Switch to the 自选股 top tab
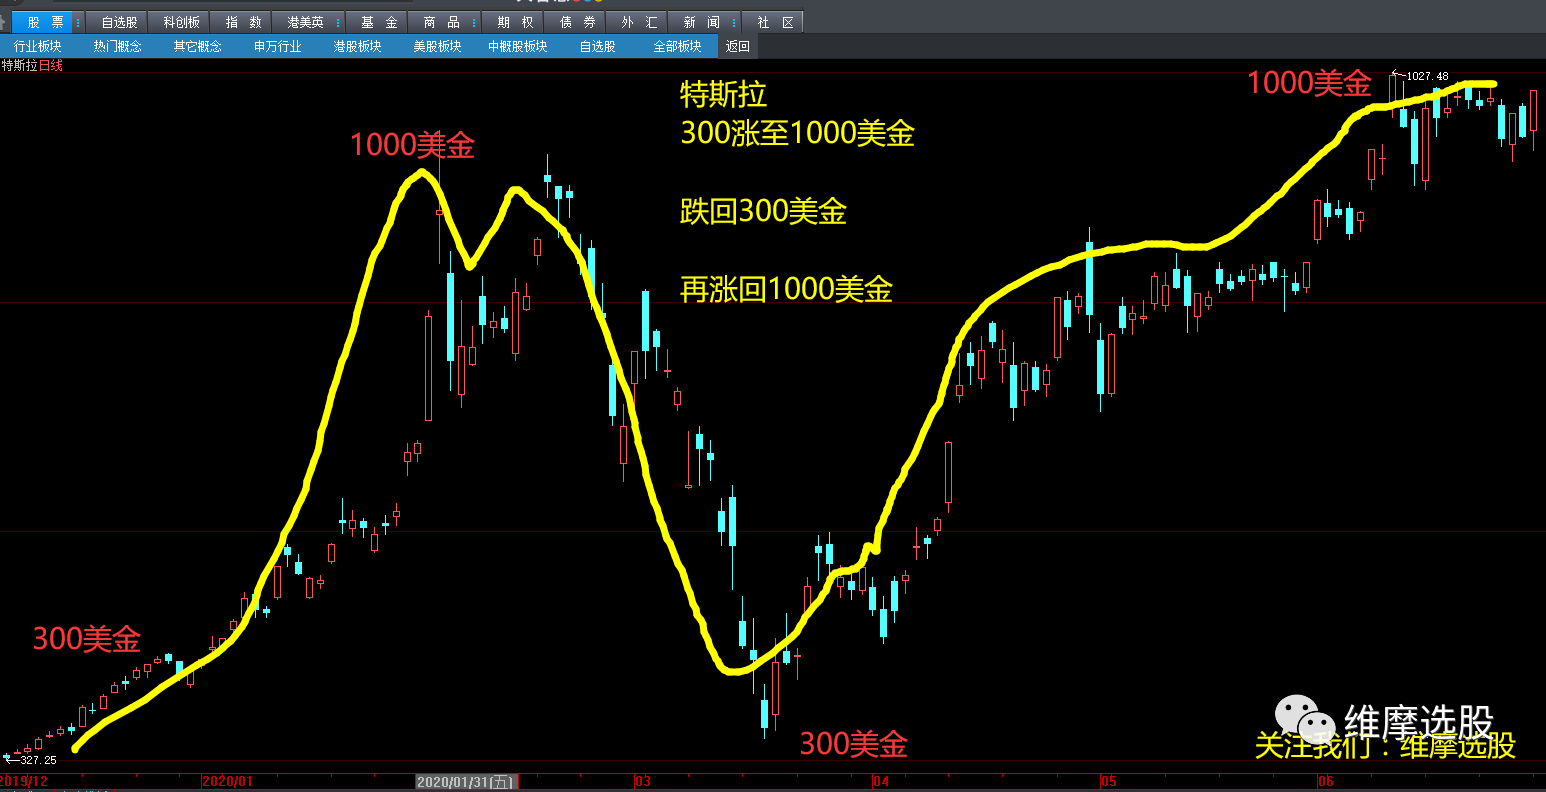Image resolution: width=1546 pixels, height=792 pixels. 118,22
